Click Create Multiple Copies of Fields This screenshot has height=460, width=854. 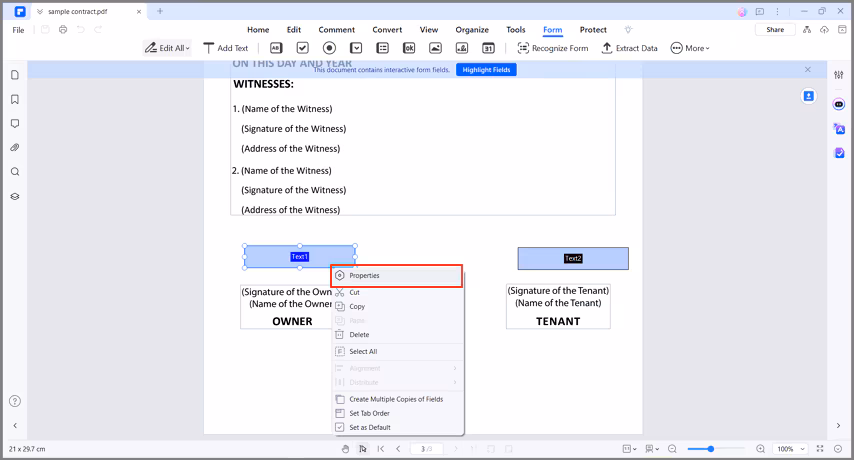click(398, 399)
